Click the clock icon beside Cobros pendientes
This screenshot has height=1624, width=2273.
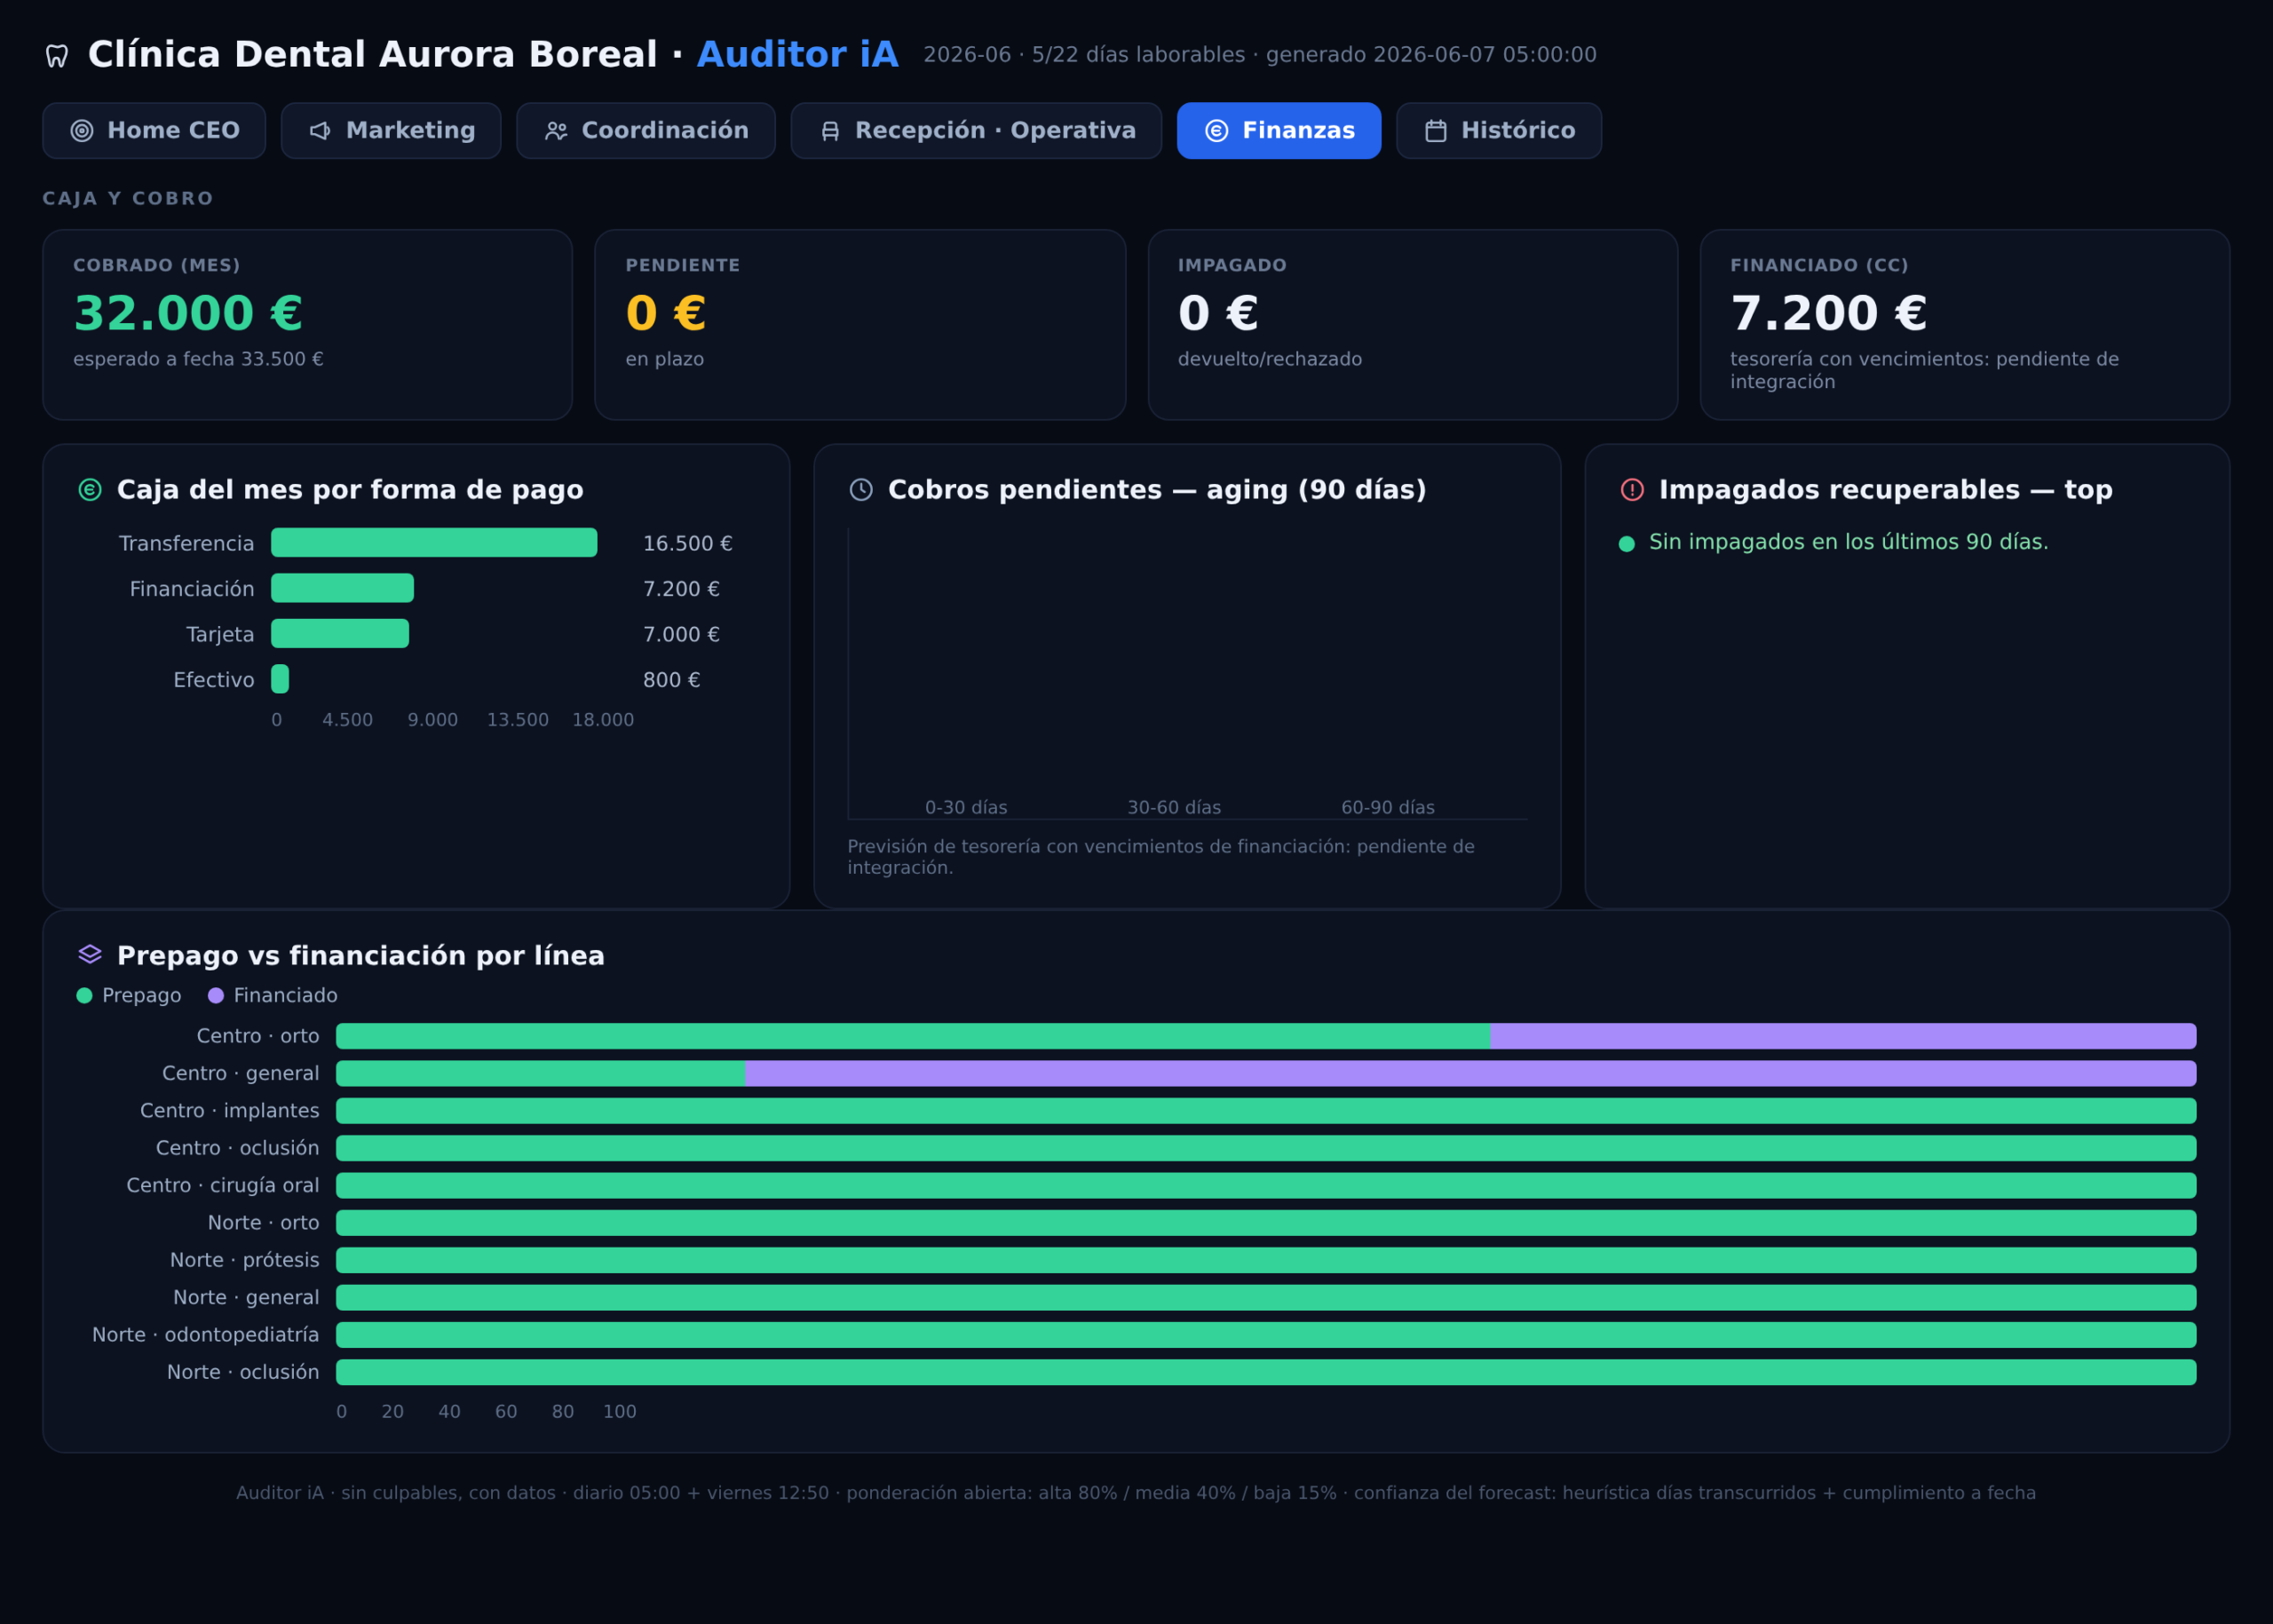pyautogui.click(x=861, y=490)
